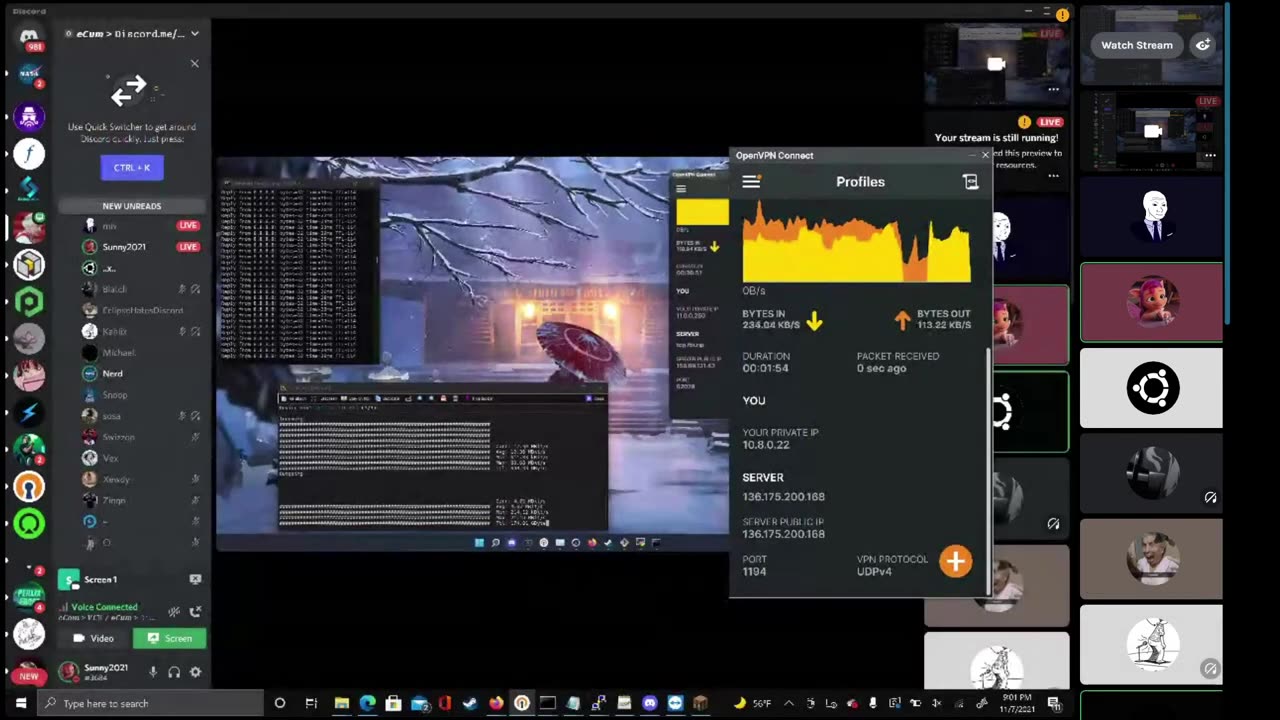Image resolution: width=1280 pixels, height=720 pixels.
Task: Open the Windows Start menu
Action: coord(20,703)
